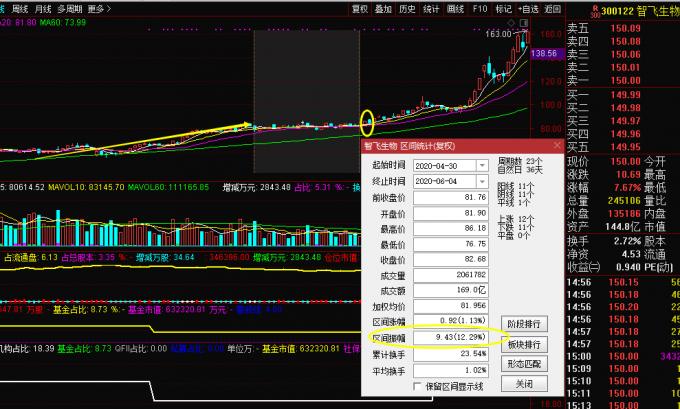Close the 区间统计 dialog with X
This screenshot has height=409, width=680.
click(x=557, y=146)
